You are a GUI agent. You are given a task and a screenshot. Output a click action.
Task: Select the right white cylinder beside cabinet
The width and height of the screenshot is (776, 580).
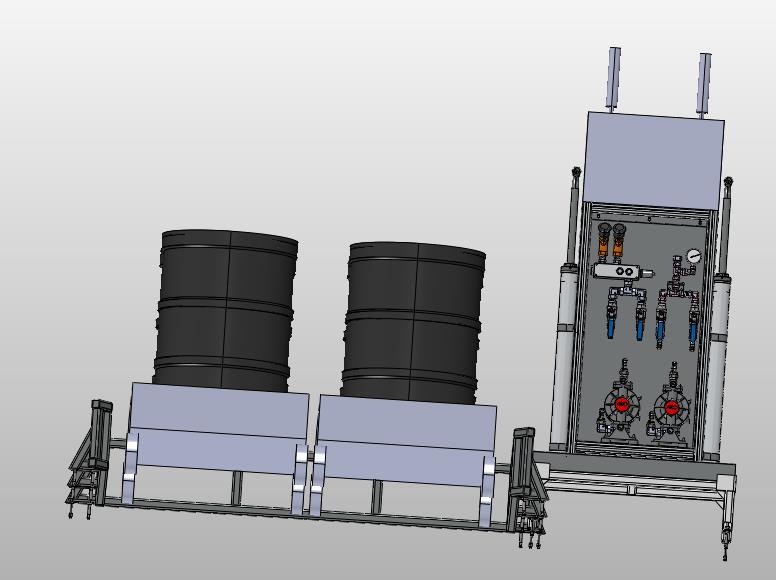(716, 367)
